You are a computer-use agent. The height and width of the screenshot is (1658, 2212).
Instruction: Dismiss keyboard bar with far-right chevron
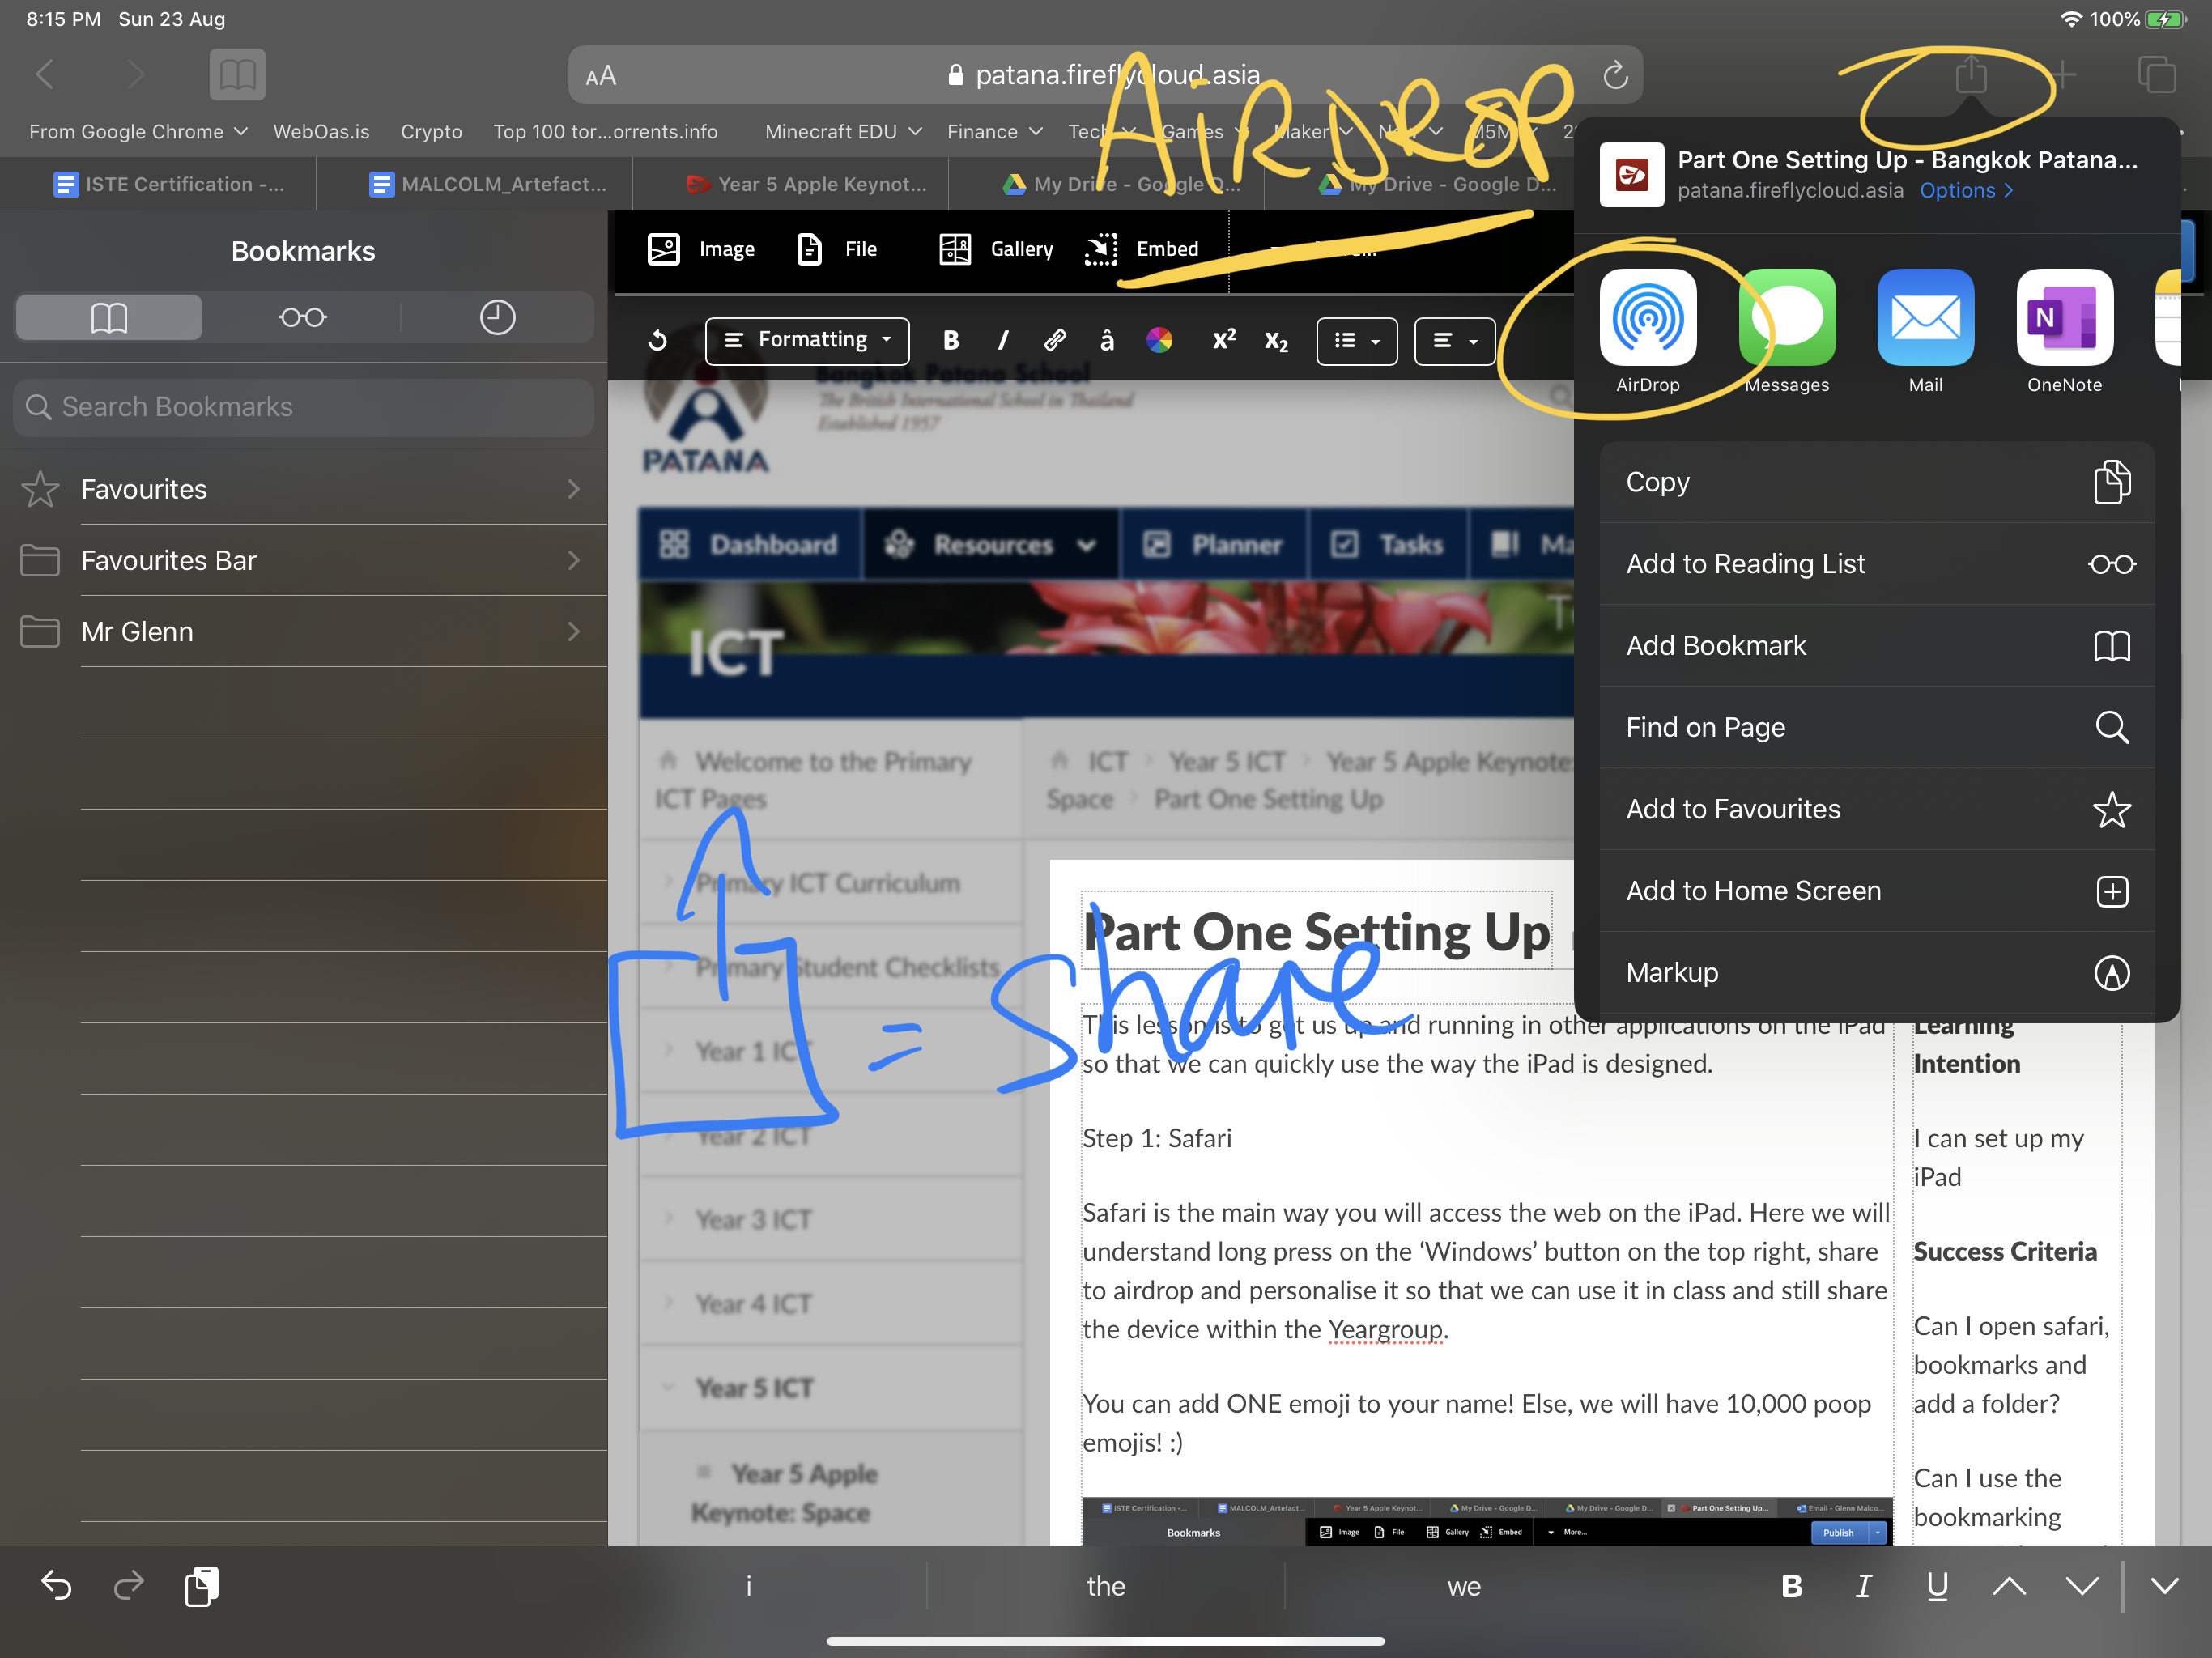tap(2165, 1586)
